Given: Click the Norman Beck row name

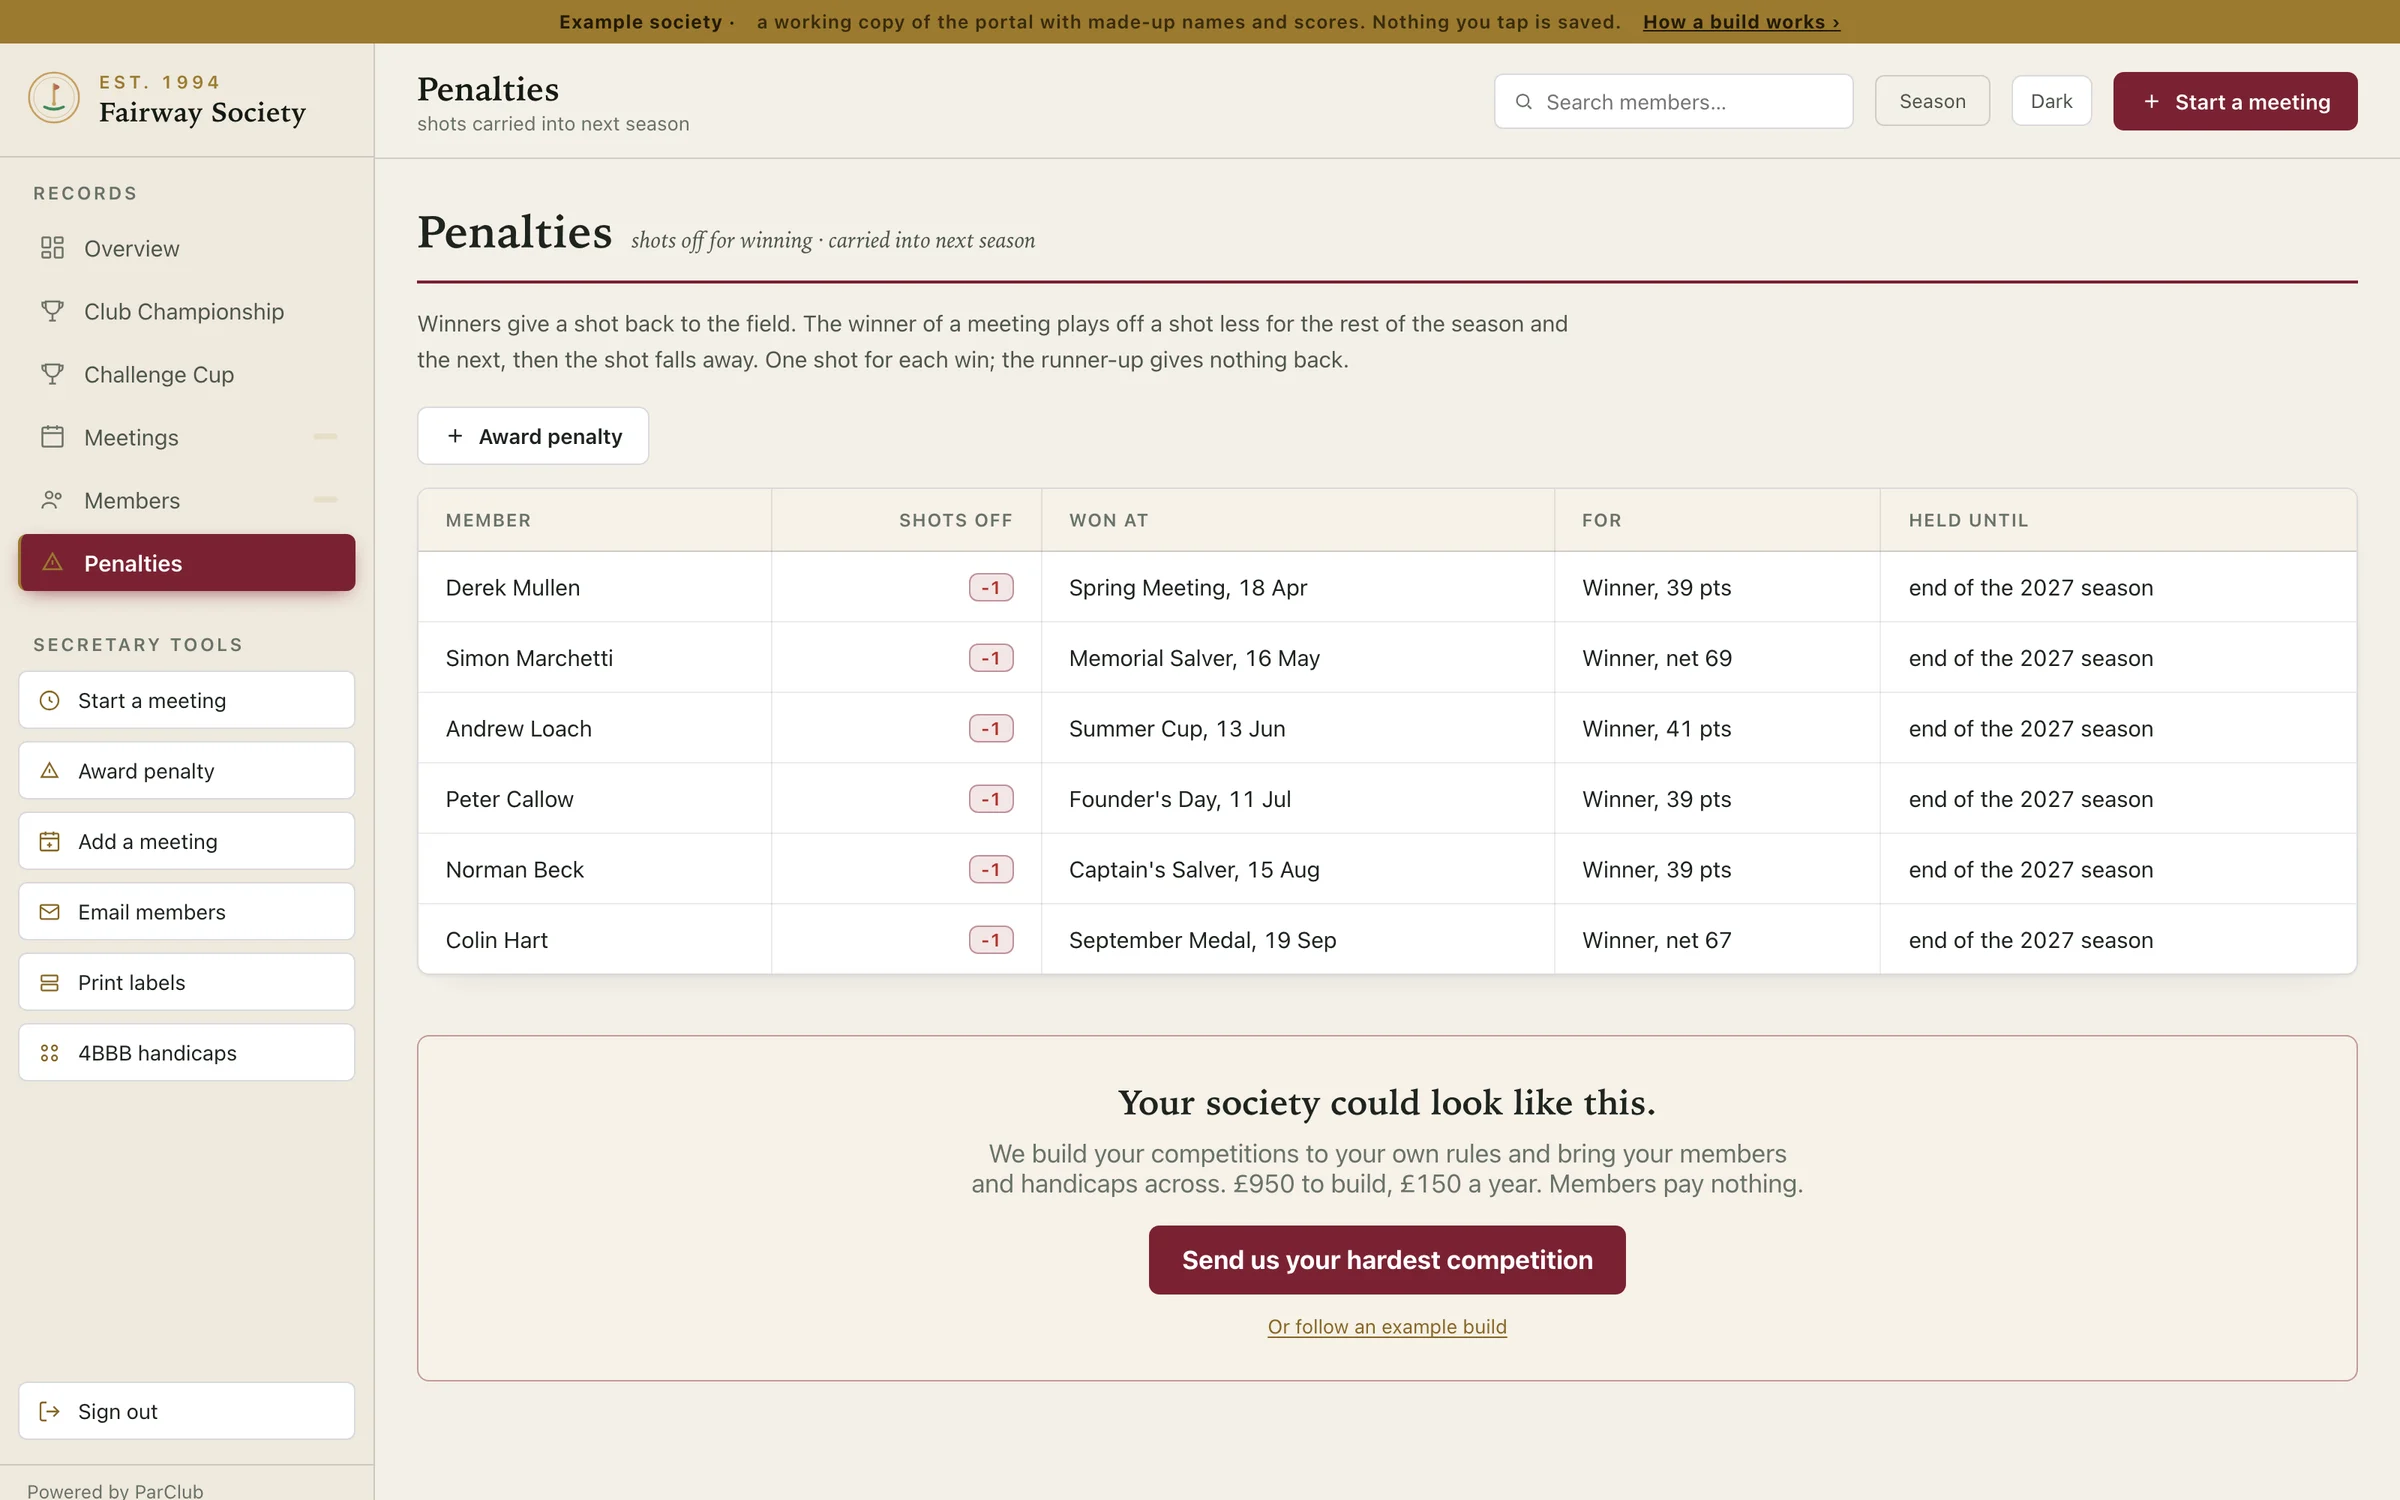Looking at the screenshot, I should click(514, 869).
